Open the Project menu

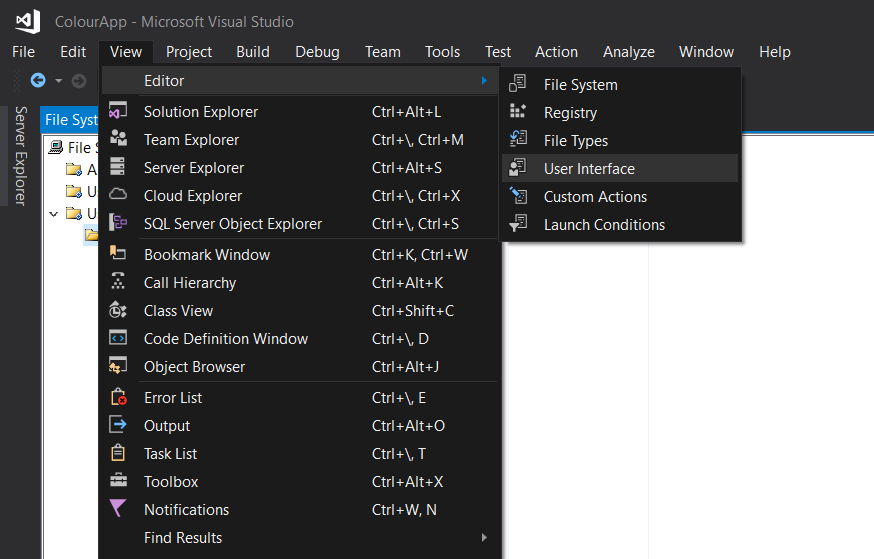click(x=189, y=52)
